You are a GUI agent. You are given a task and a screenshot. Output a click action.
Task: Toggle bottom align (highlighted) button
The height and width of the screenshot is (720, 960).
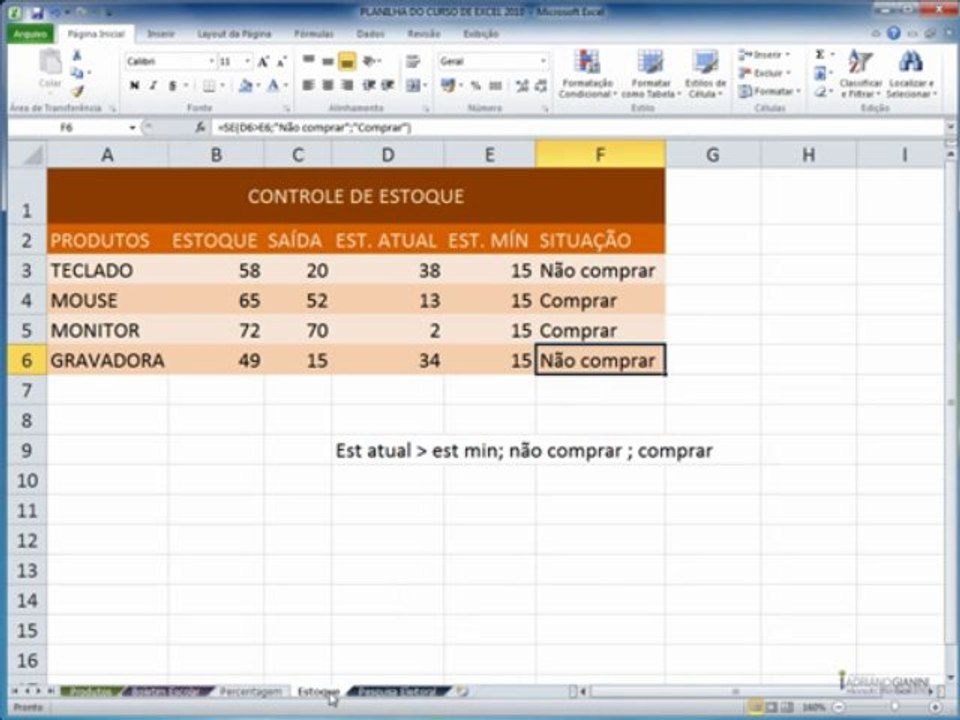coord(347,61)
